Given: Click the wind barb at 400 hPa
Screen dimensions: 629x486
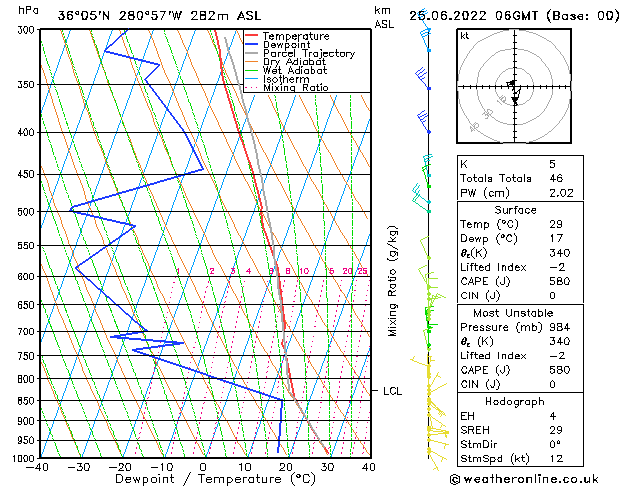Looking at the screenshot, I should pyautogui.click(x=423, y=122).
